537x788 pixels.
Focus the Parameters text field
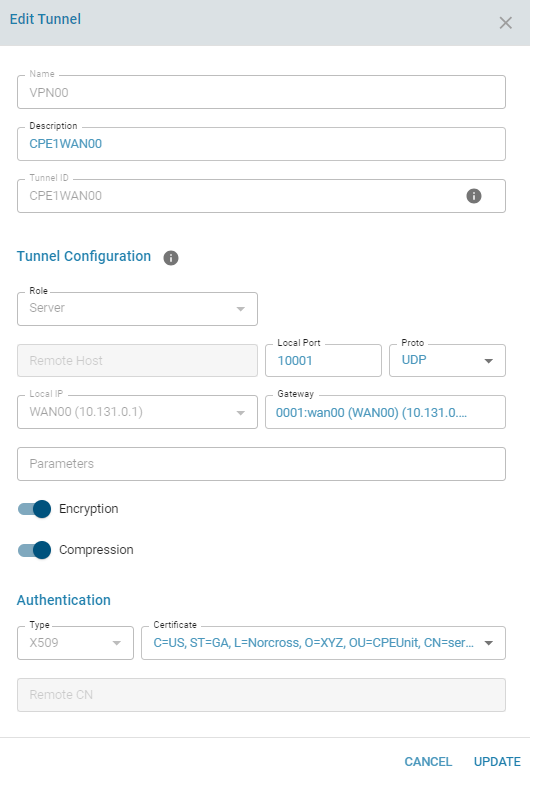261,464
